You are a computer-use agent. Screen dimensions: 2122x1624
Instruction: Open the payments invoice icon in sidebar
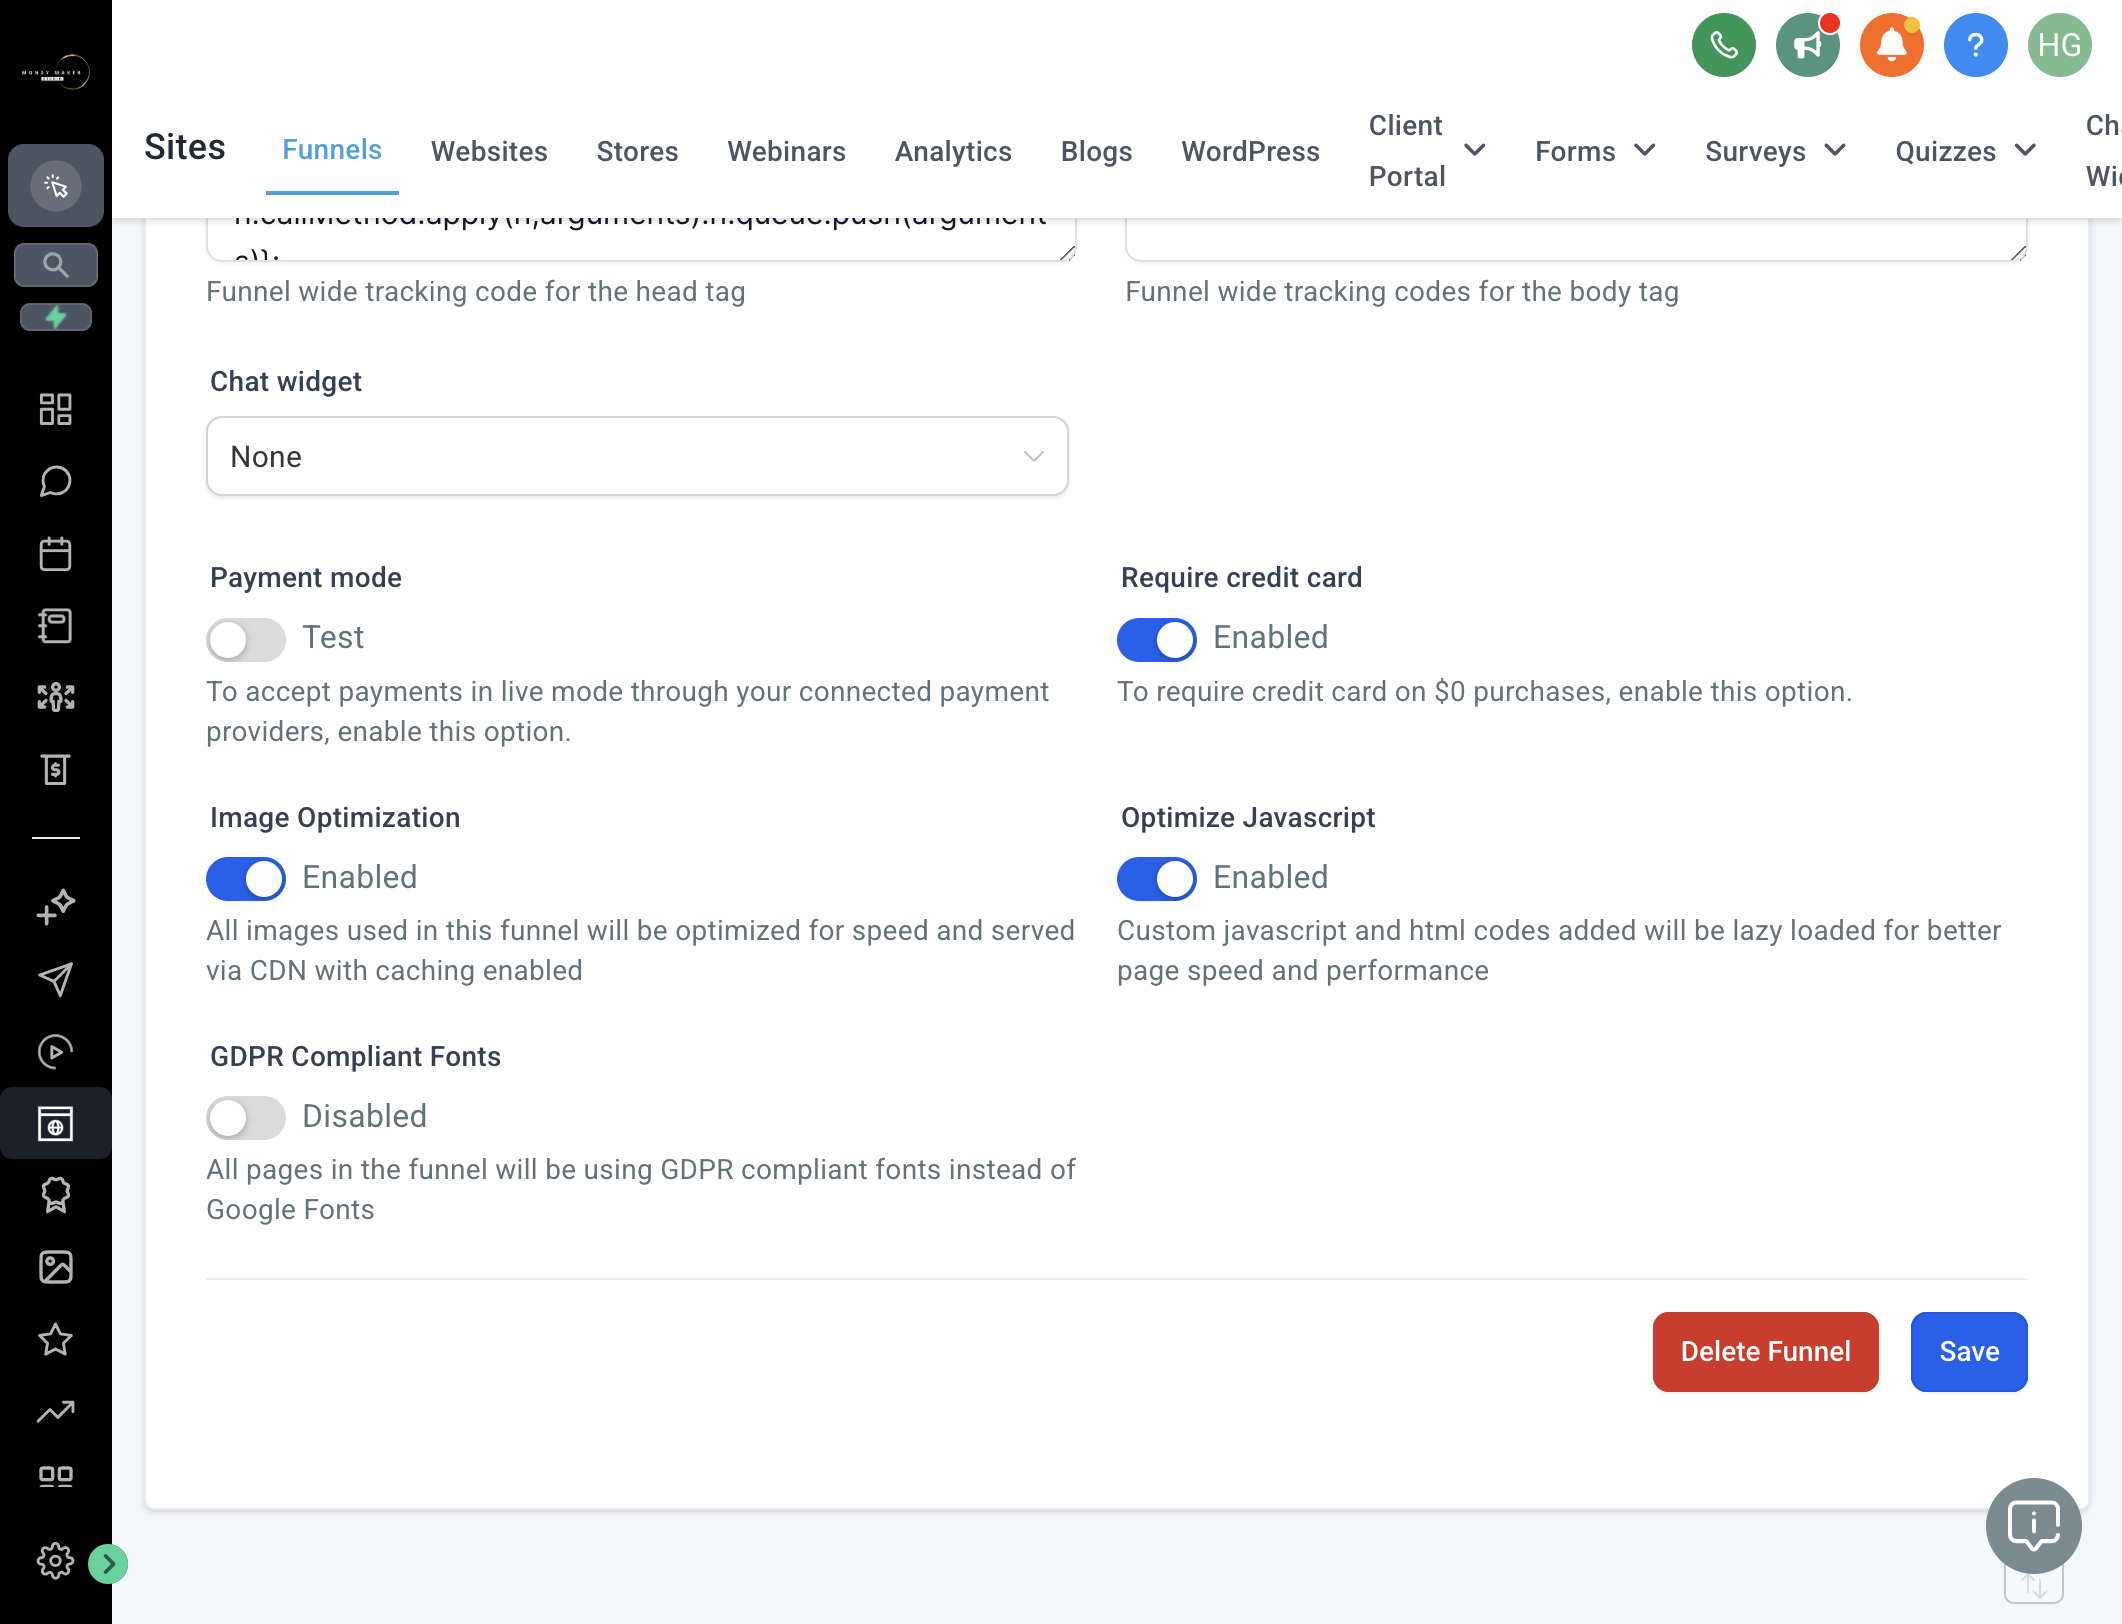(56, 769)
